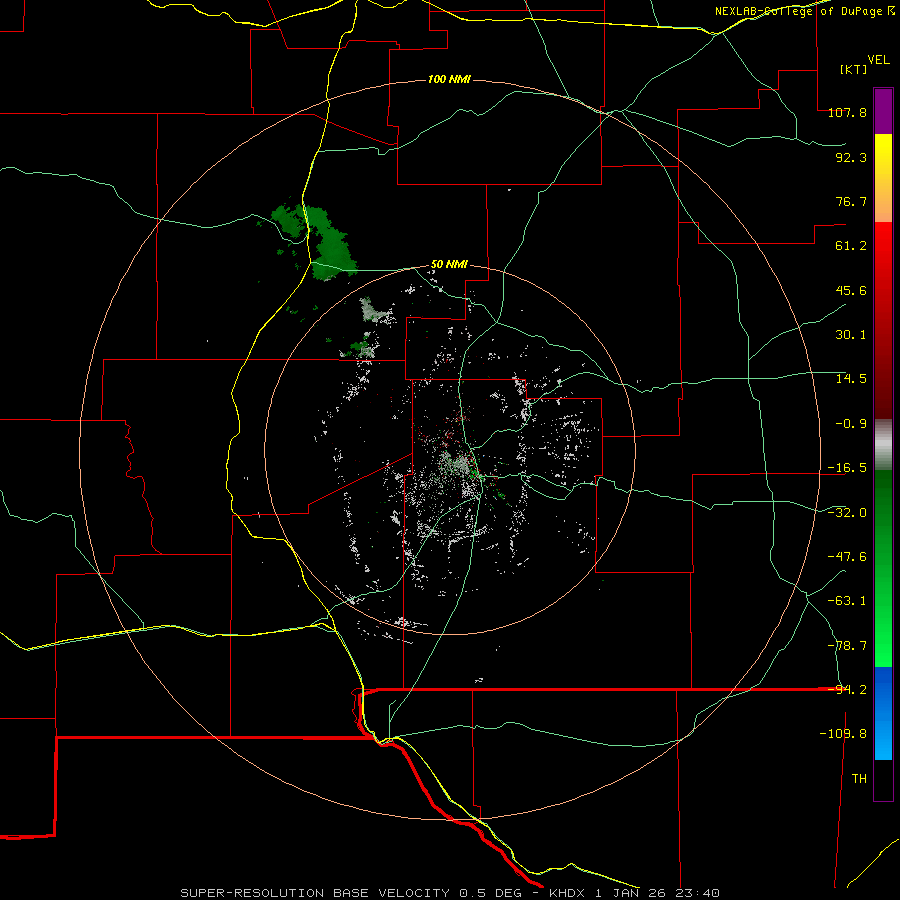900x900 pixels.
Task: Click the -47.6 scale value
Action: (x=847, y=557)
